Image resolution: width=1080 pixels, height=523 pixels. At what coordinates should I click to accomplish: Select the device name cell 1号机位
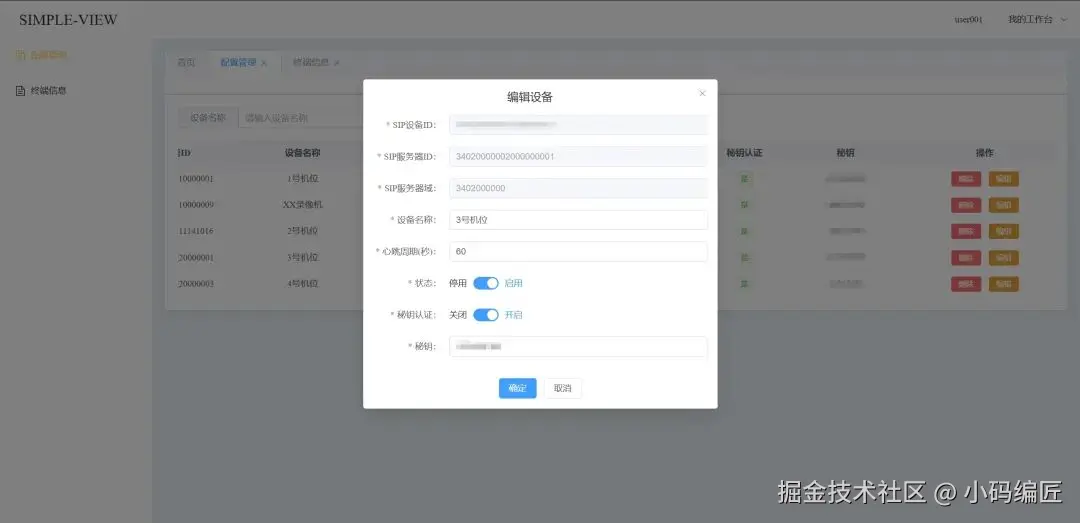point(302,178)
